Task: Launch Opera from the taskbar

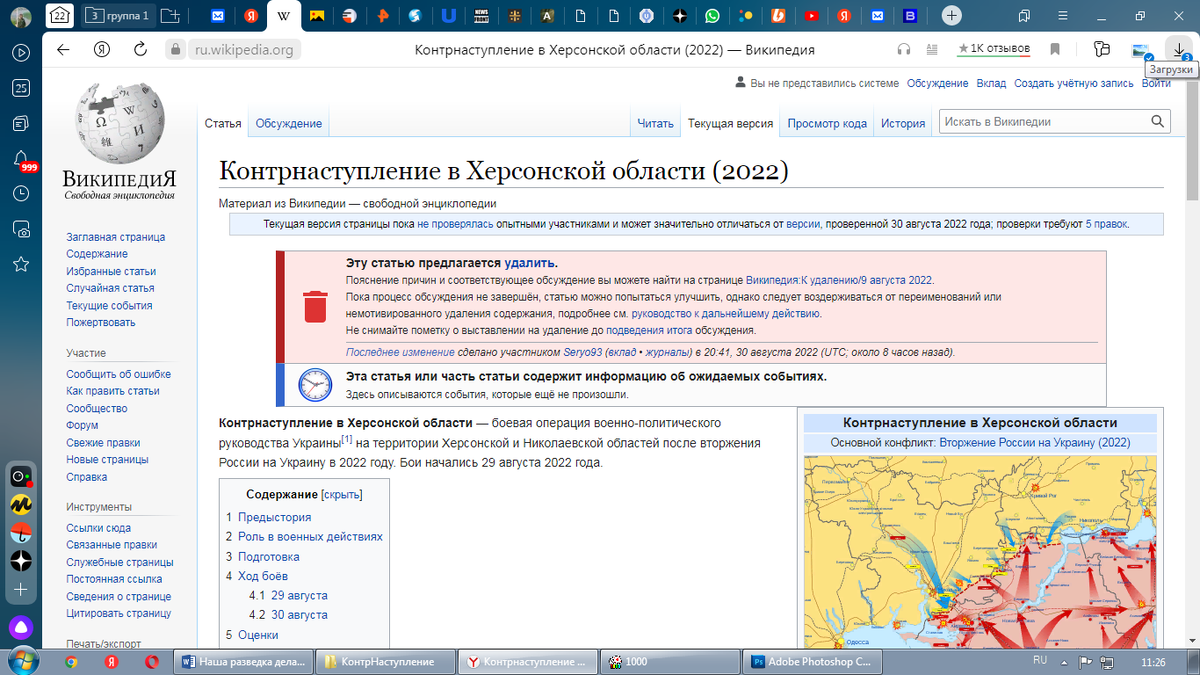Action: click(152, 662)
